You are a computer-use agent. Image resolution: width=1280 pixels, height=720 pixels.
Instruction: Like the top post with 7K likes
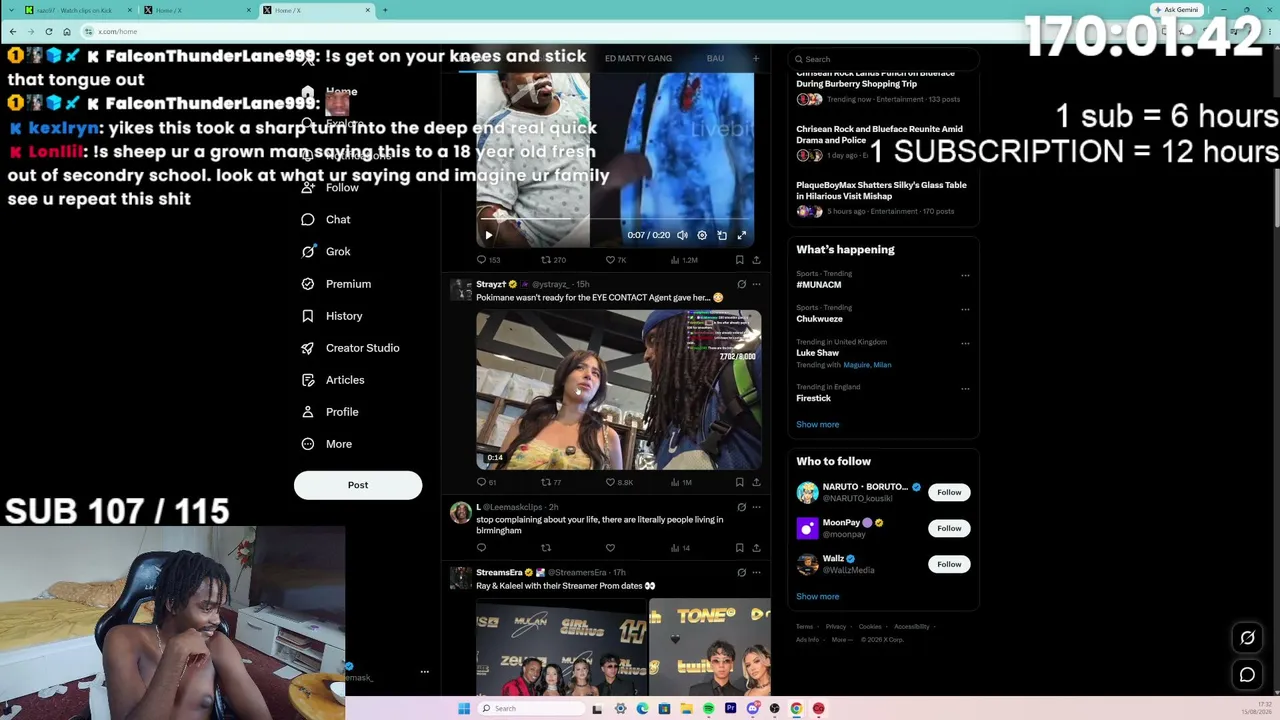click(616, 260)
